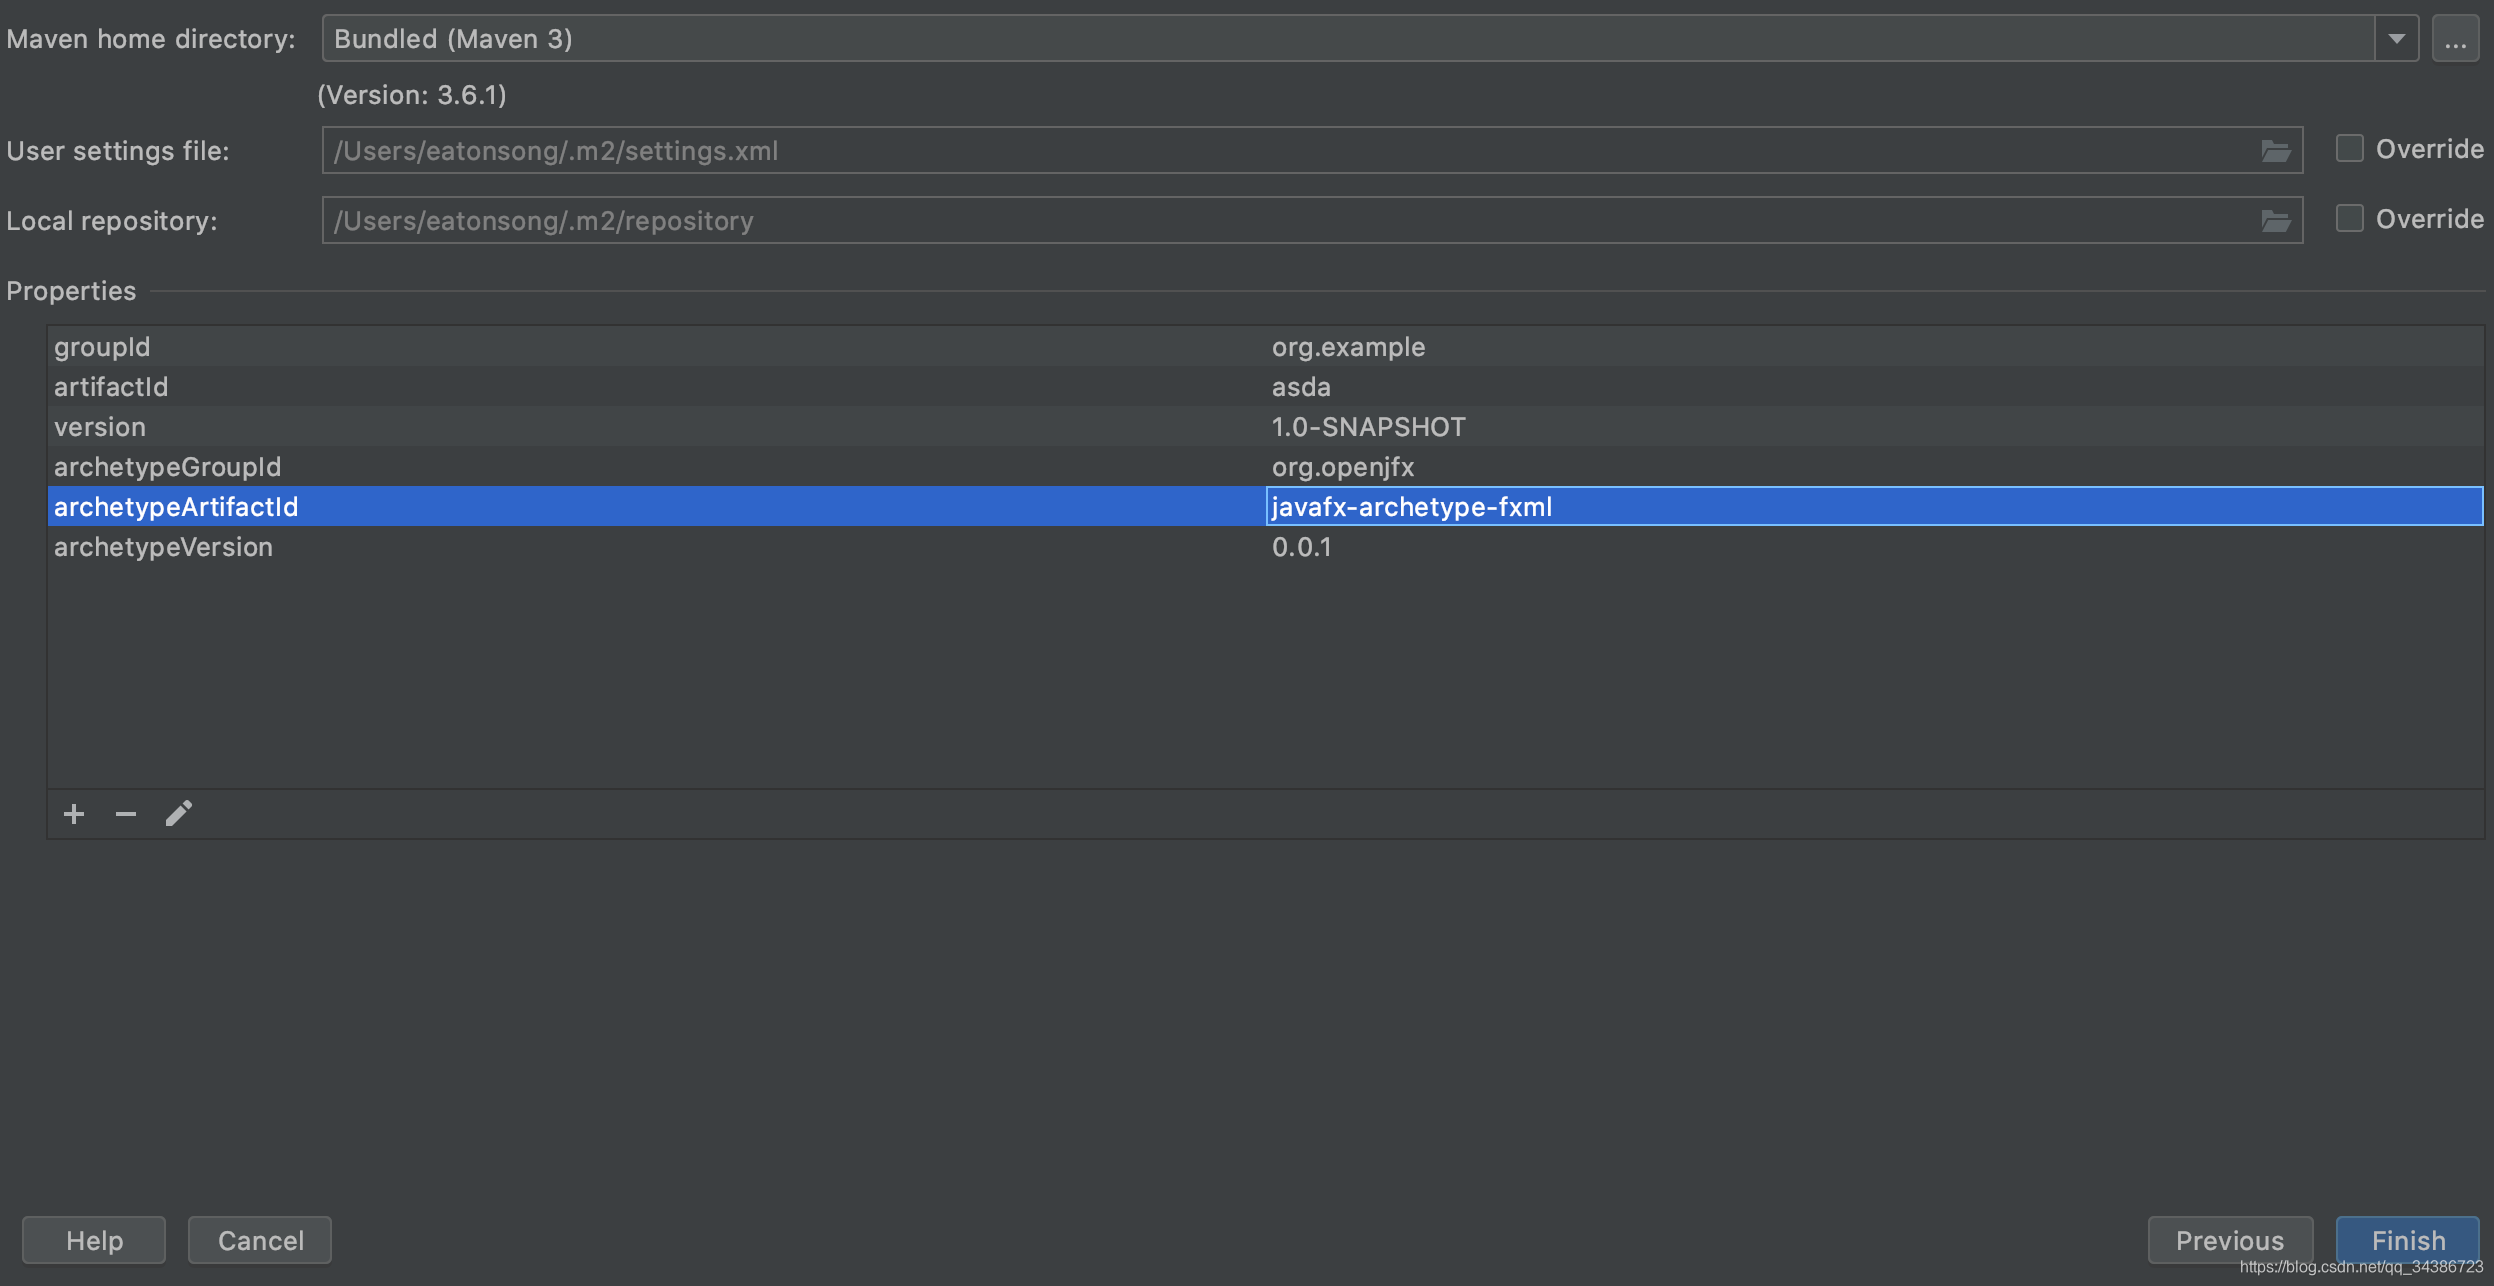Enable Override for User settings file
Screen dimensions: 2494x1286
[2349, 149]
